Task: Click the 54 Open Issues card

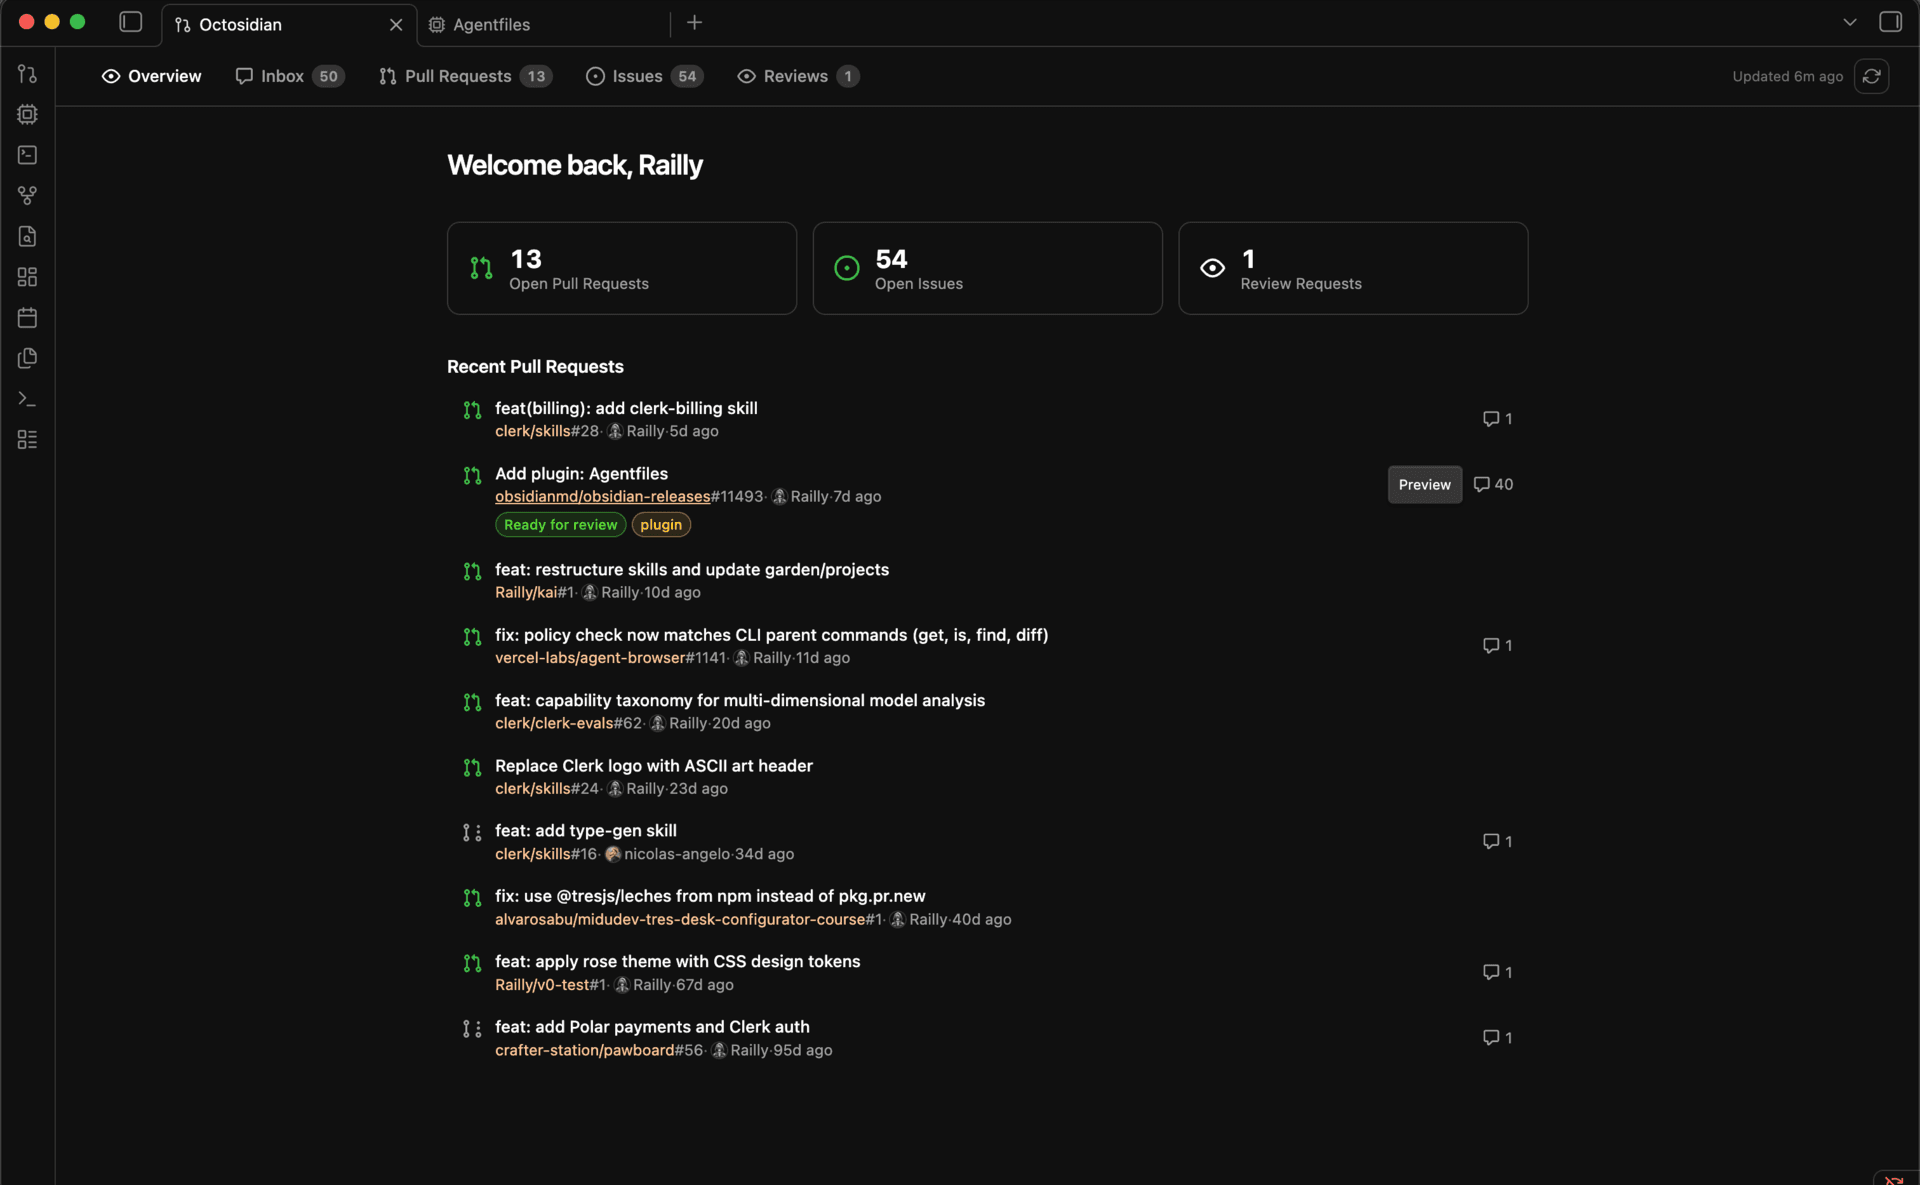Action: [x=987, y=268]
